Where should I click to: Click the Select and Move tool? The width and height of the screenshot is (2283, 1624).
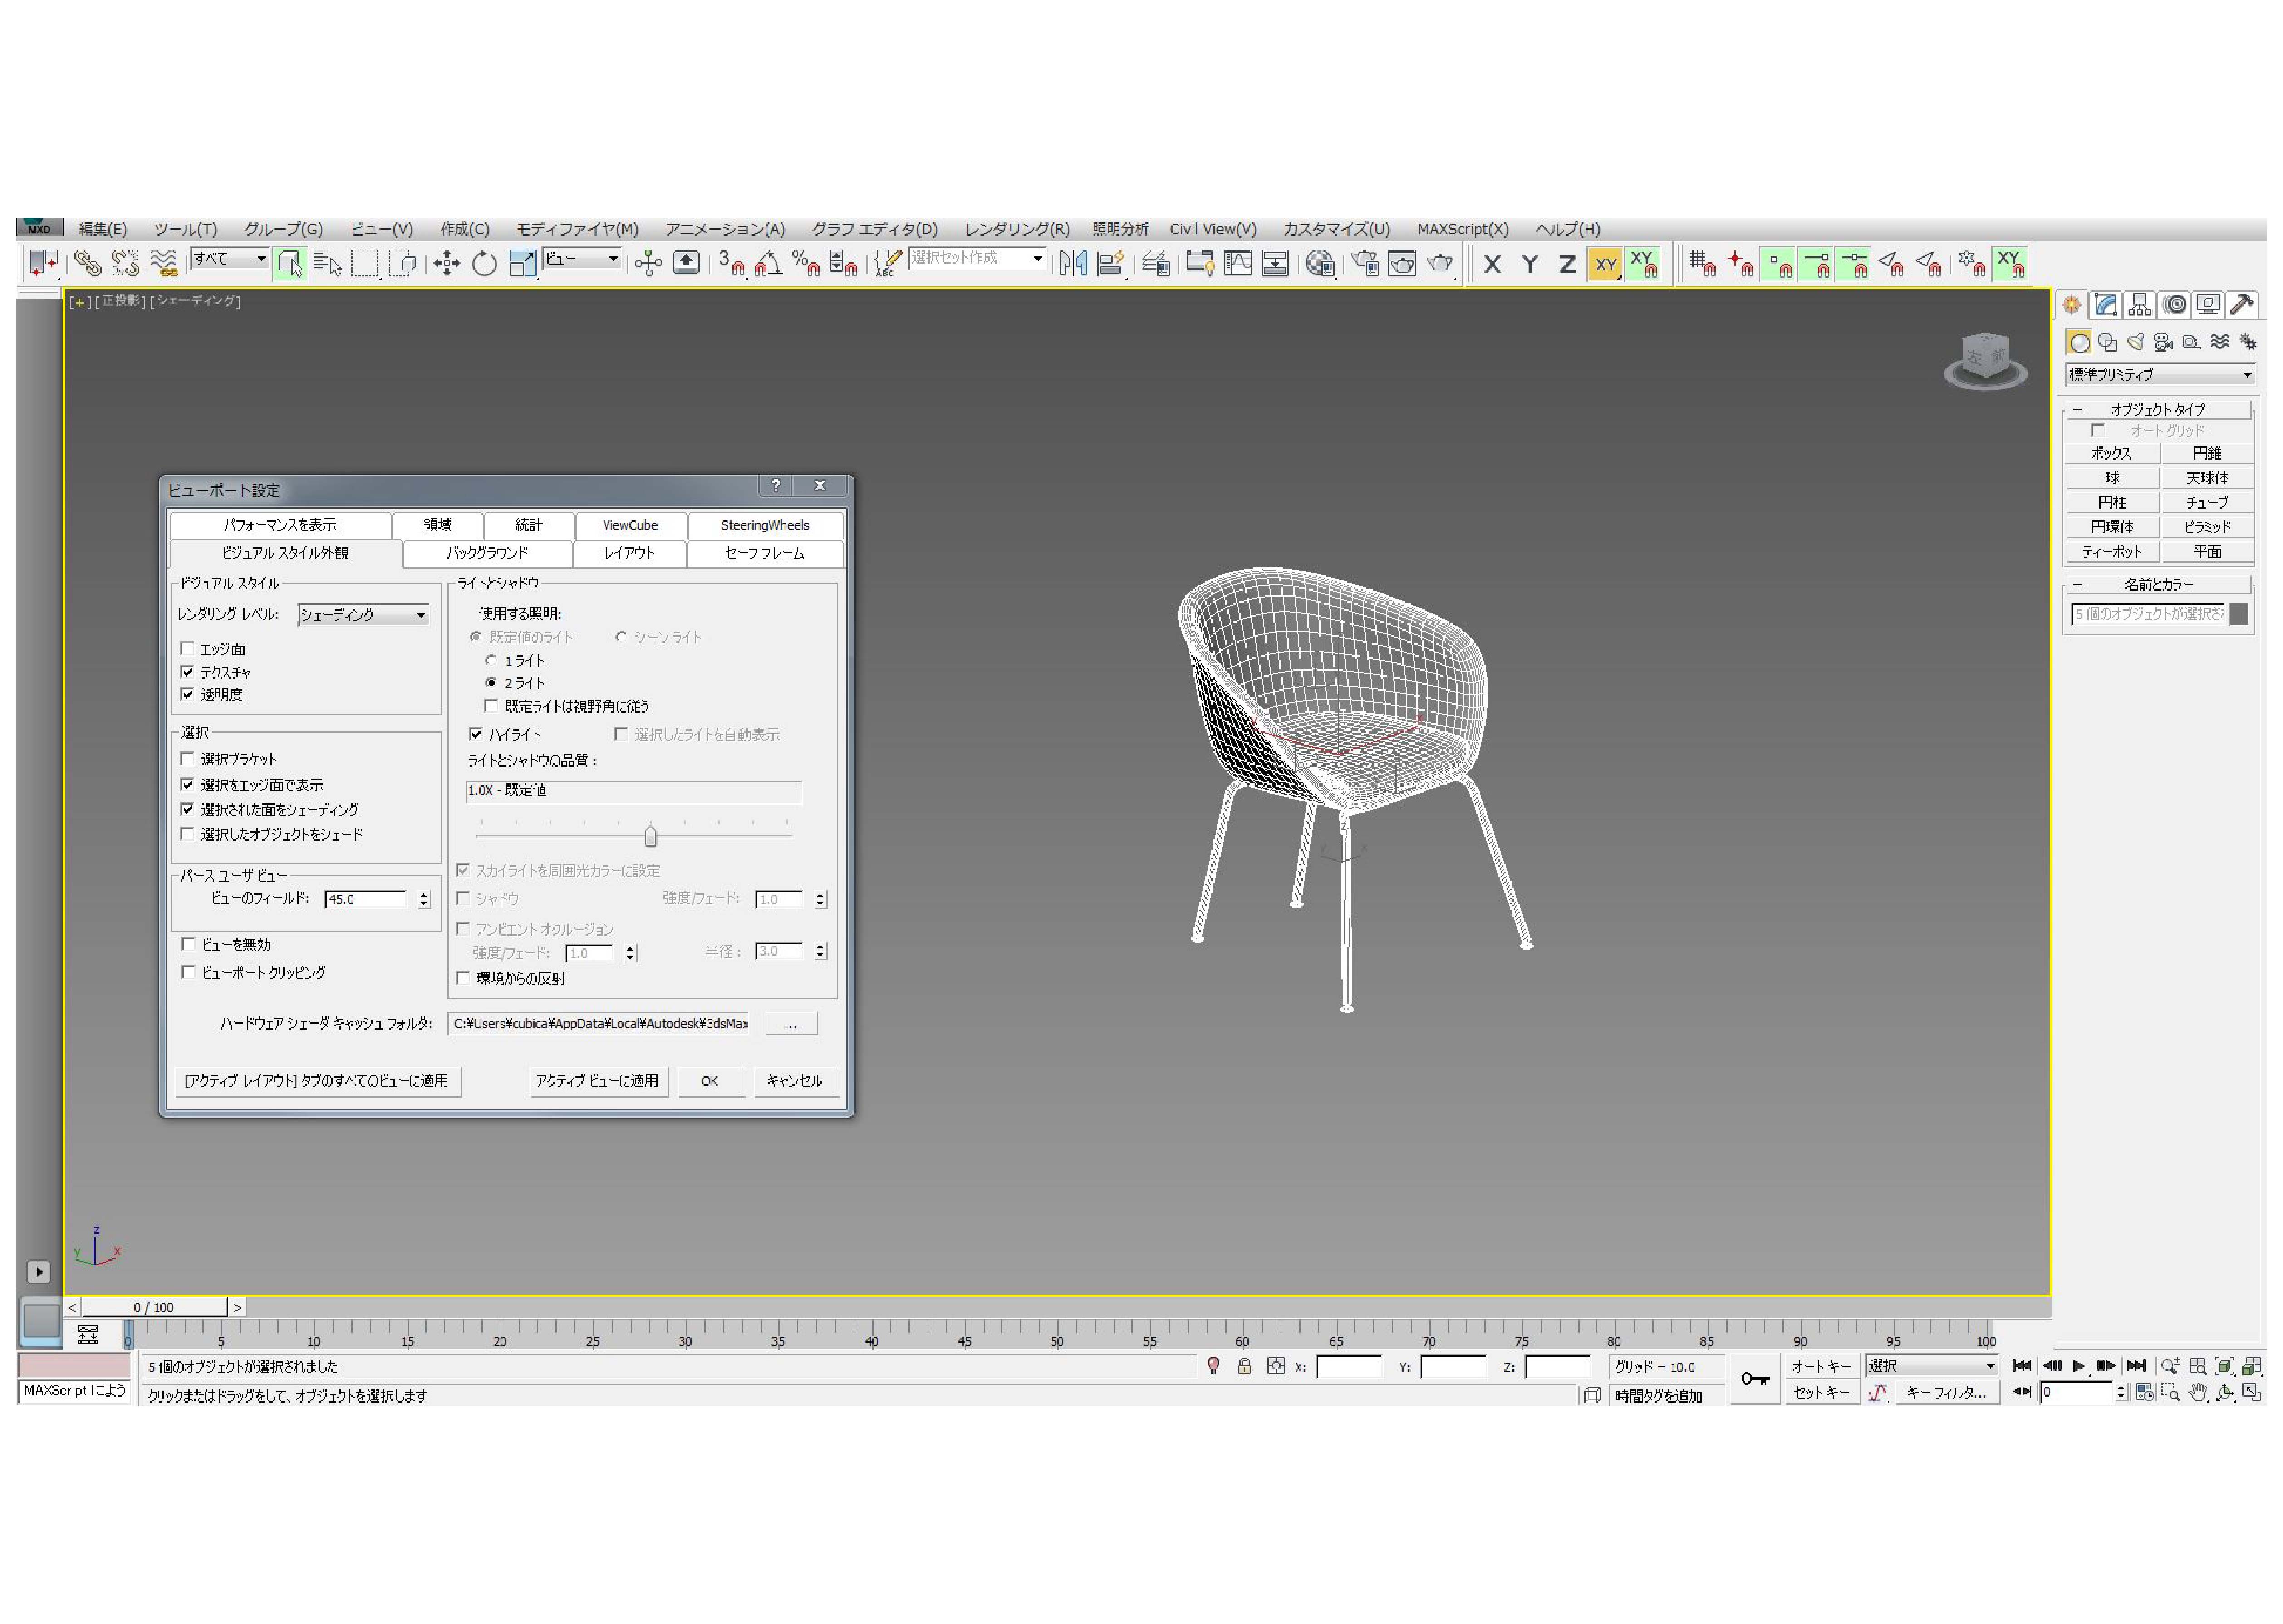446,264
